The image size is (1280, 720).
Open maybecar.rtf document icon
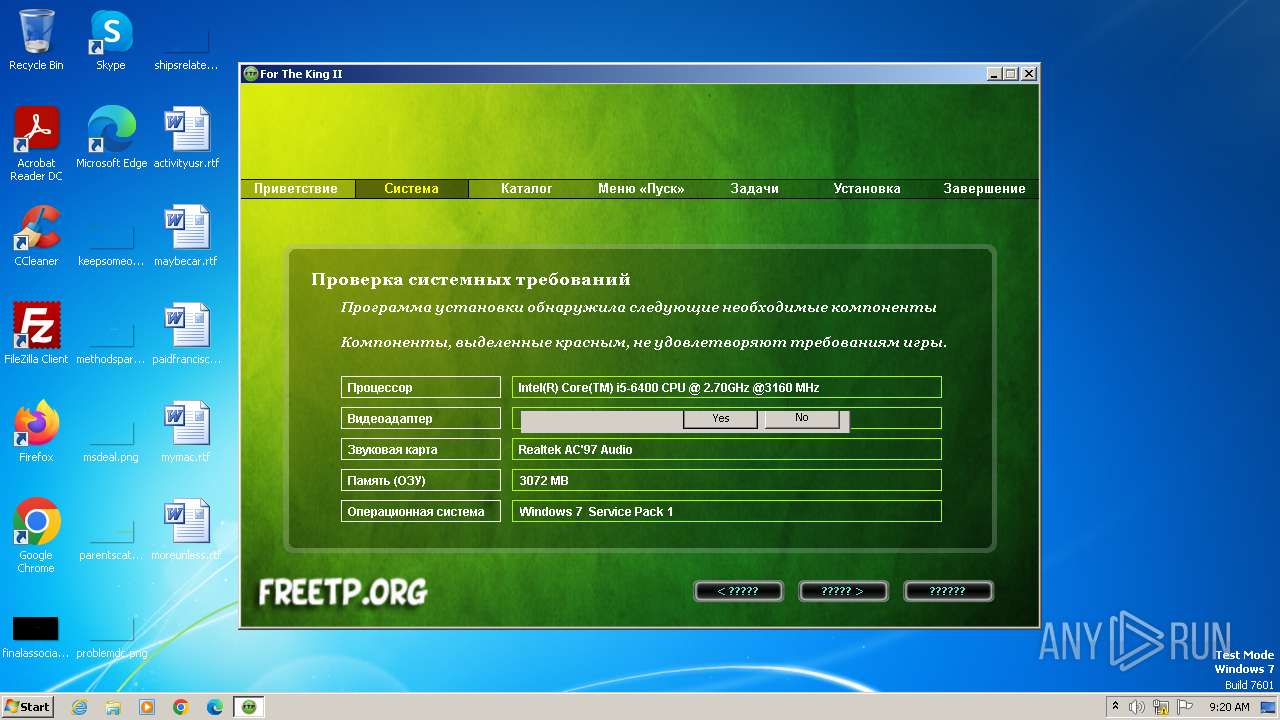pyautogui.click(x=186, y=236)
